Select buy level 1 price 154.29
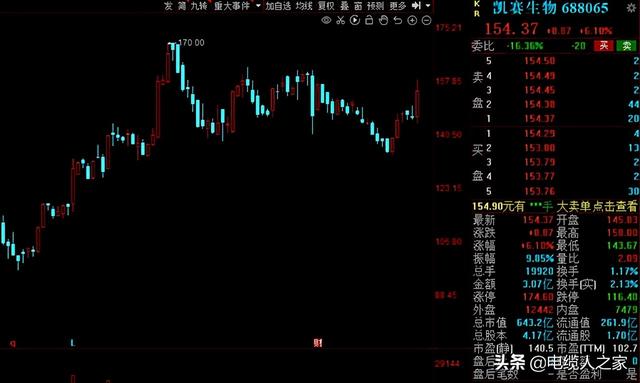The image size is (640, 383). (x=539, y=134)
